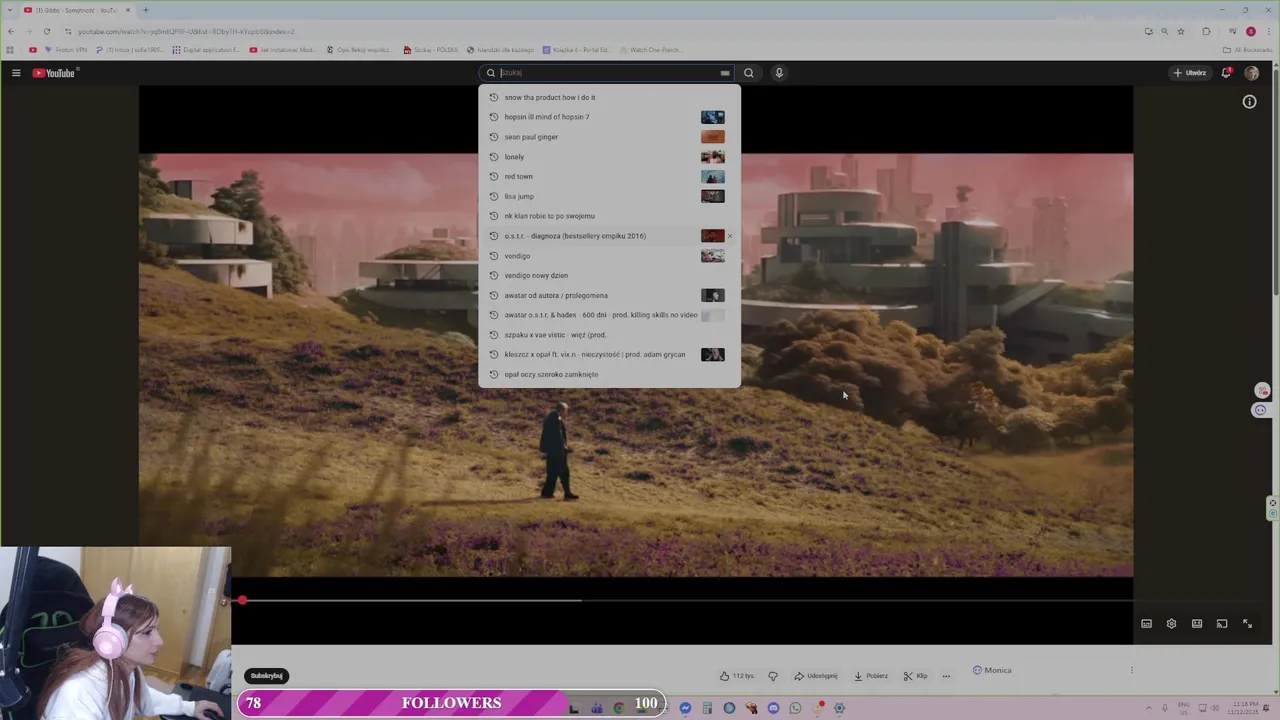Viewport: 1280px width, 720px height.
Task: Open the YouTube guide hamburger menu
Action: click(16, 73)
